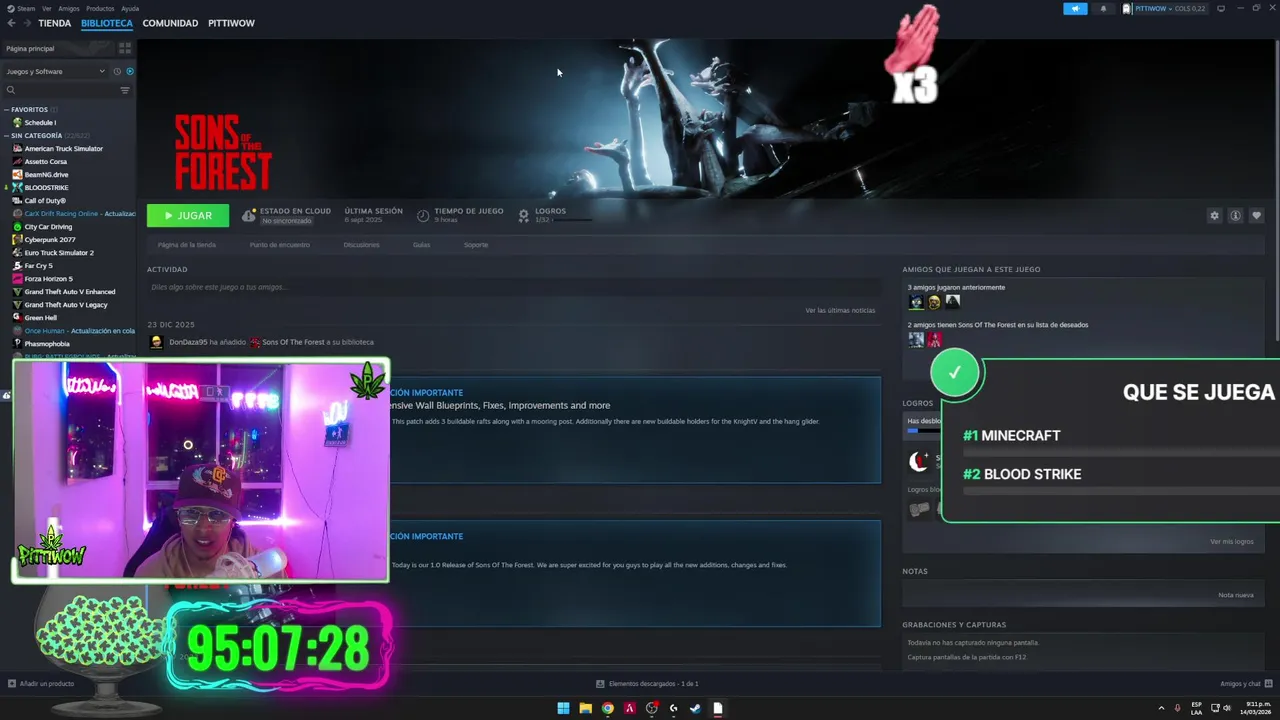
Task: Open advanced filter options icon
Action: click(125, 90)
